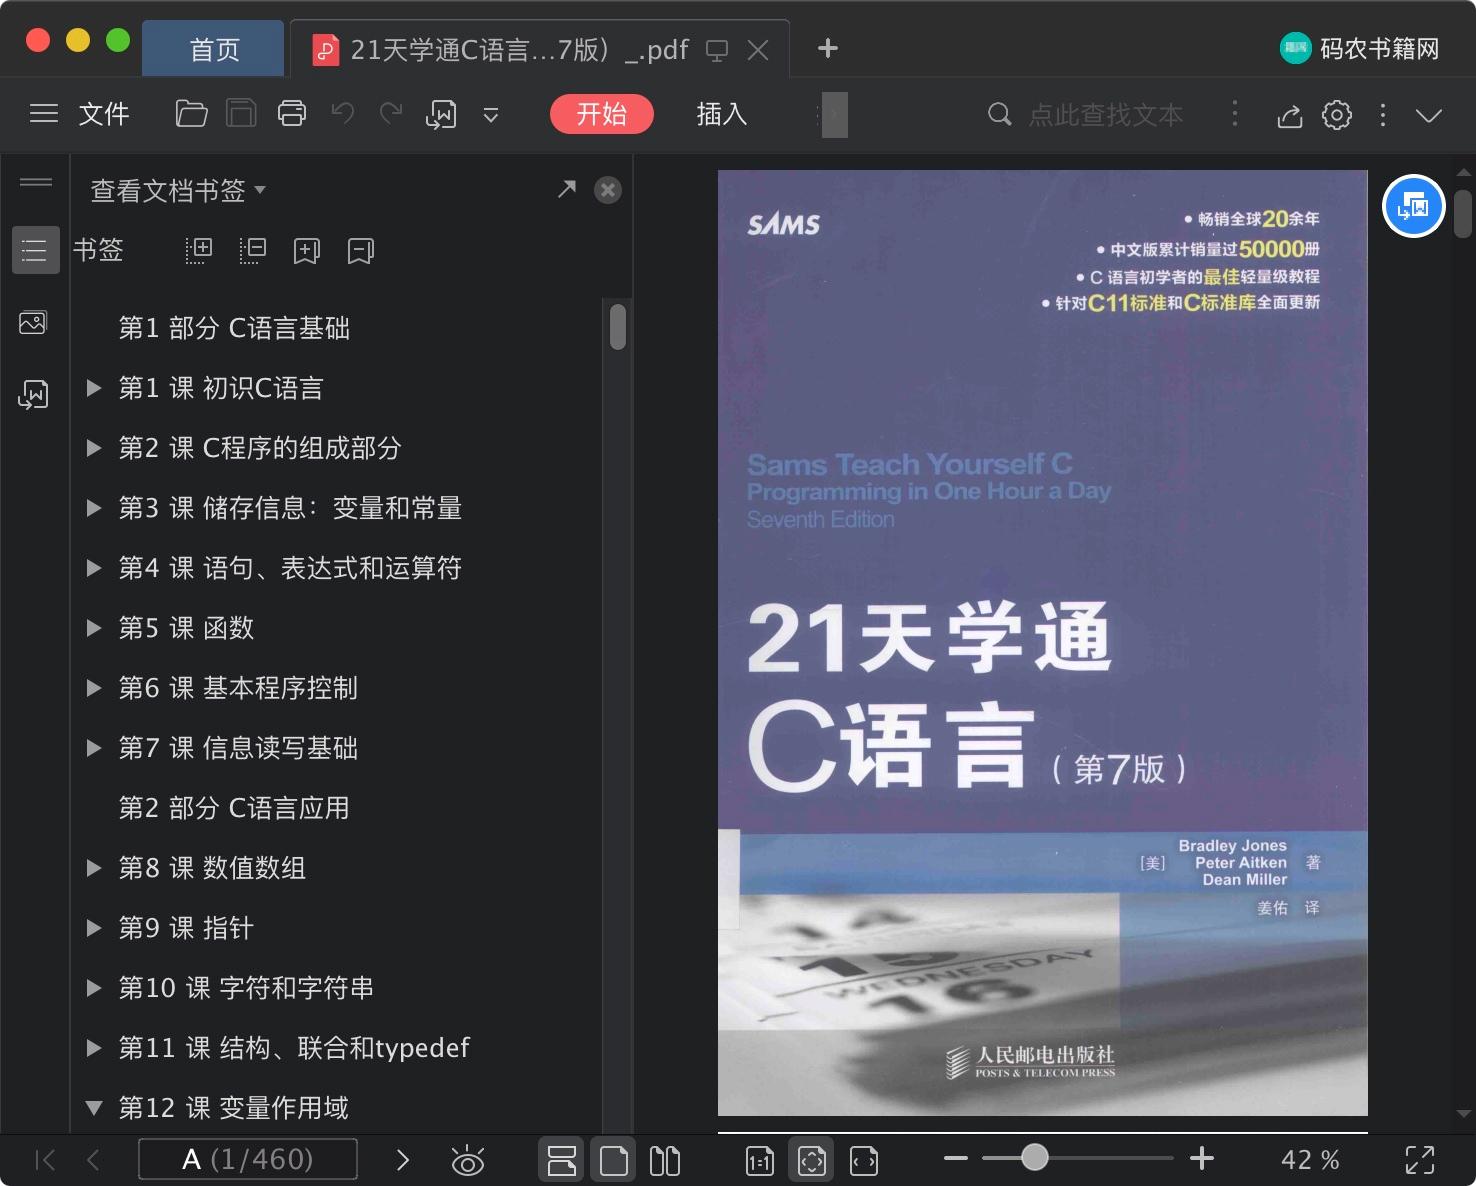Switch to the 首页 tab
The width and height of the screenshot is (1476, 1186).
click(x=215, y=49)
